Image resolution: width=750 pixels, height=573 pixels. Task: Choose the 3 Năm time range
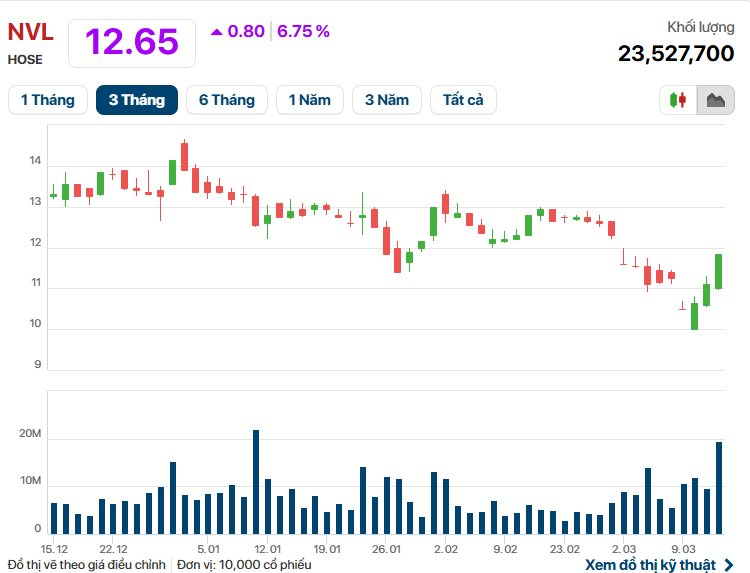pos(387,100)
